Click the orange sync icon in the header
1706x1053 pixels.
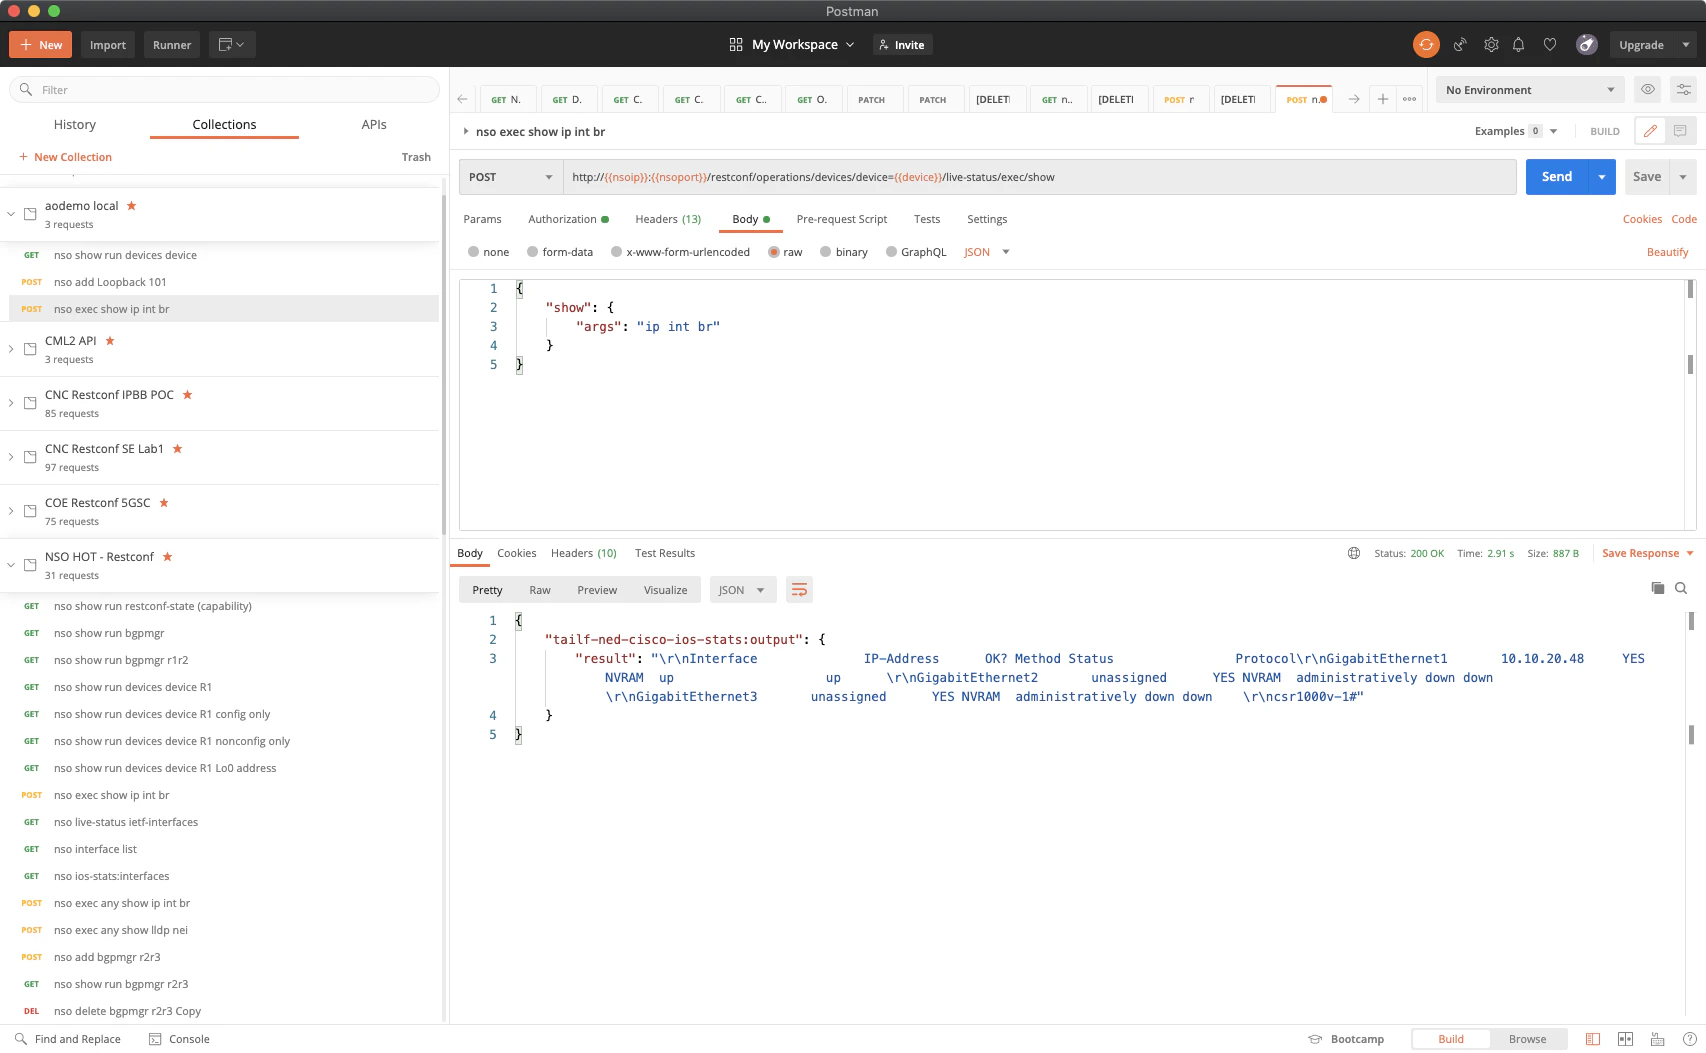click(x=1426, y=44)
